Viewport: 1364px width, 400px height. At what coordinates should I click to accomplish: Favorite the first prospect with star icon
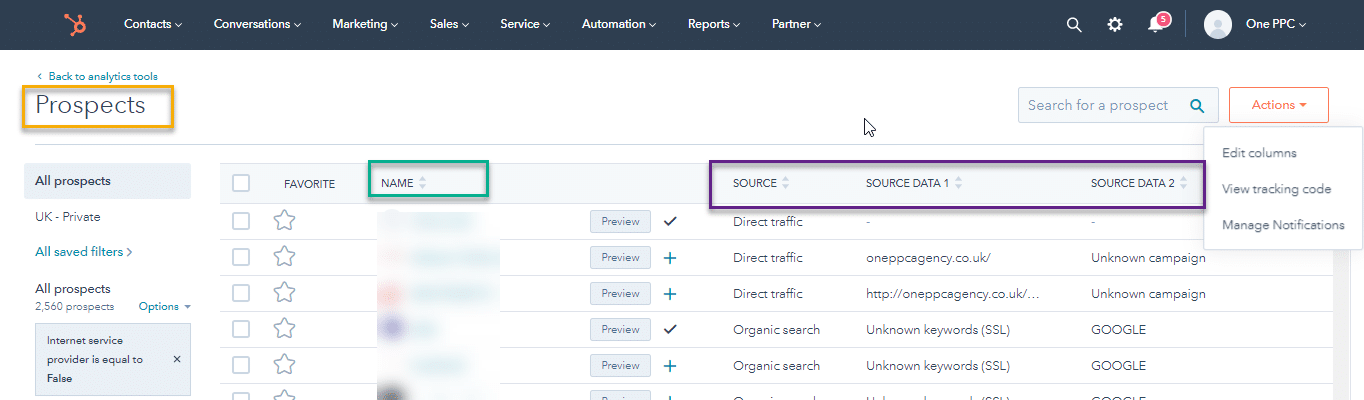tap(284, 221)
